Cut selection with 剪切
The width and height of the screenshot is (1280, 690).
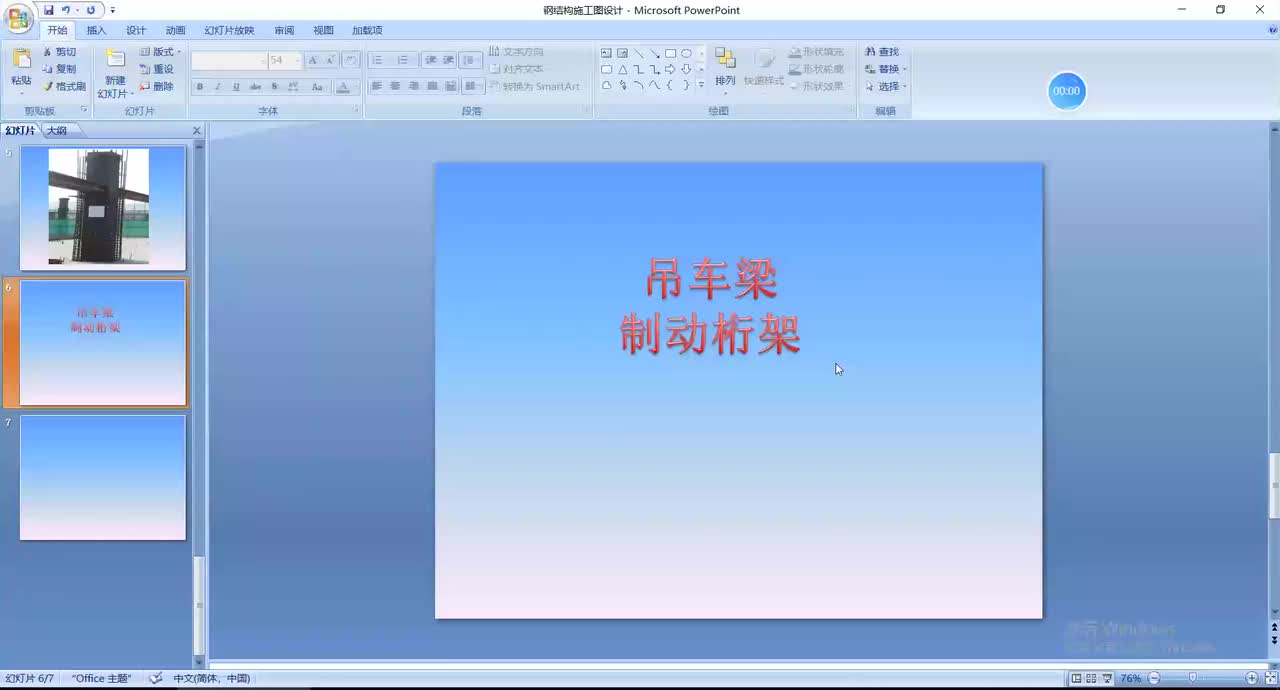pos(59,52)
